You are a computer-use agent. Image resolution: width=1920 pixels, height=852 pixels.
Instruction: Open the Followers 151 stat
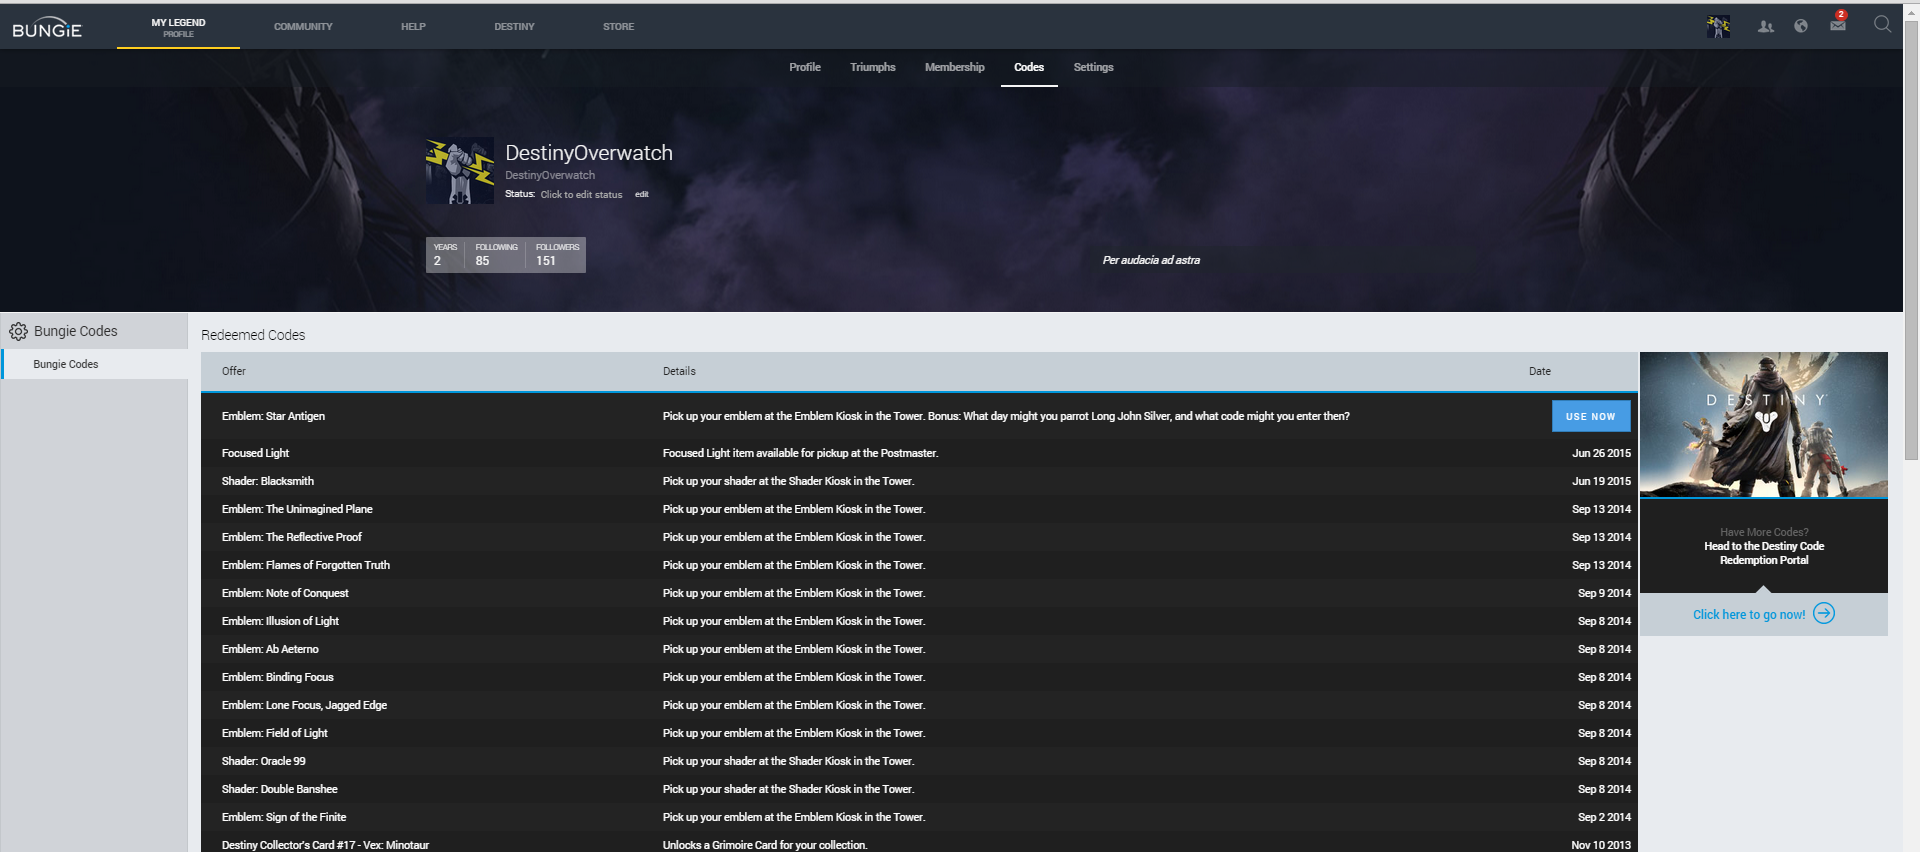point(556,254)
